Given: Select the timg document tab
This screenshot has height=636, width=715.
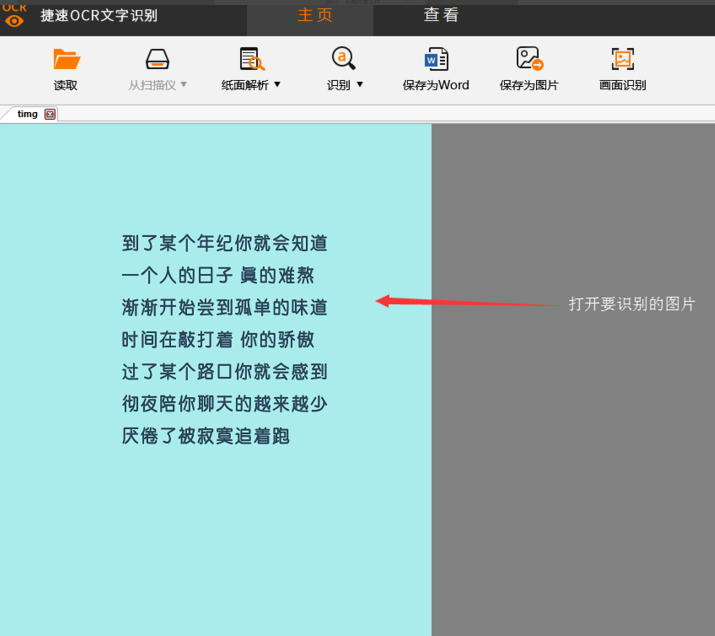Looking at the screenshot, I should tap(27, 114).
